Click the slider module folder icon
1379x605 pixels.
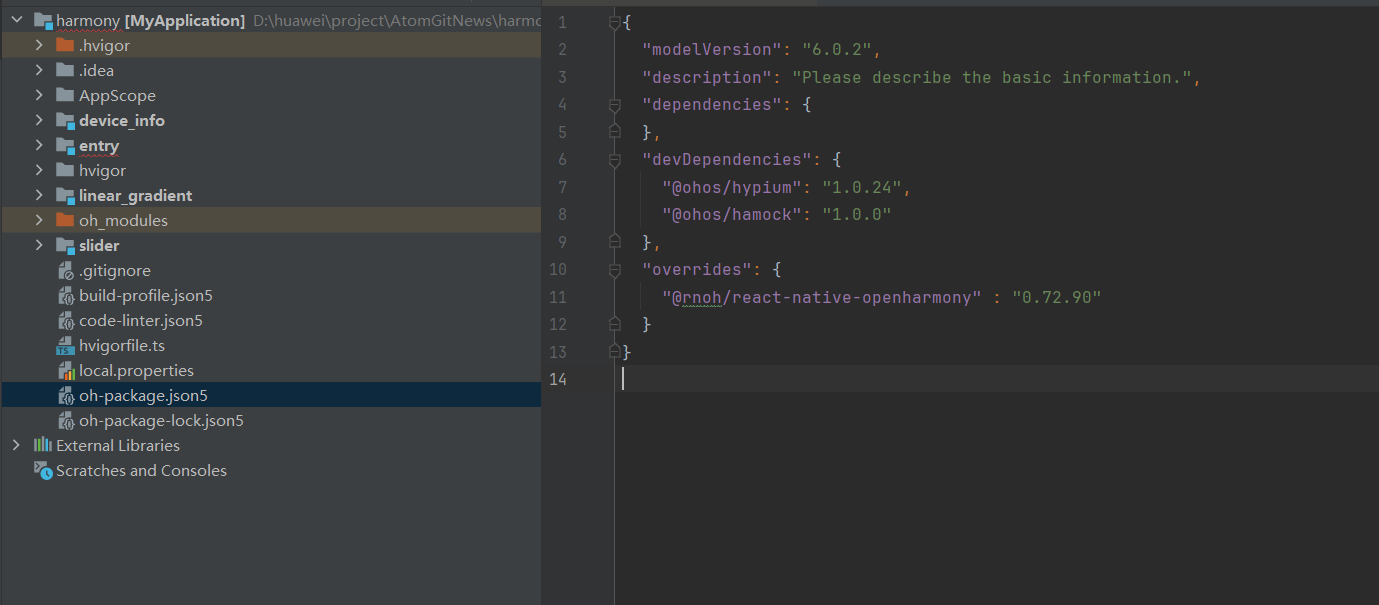[x=65, y=245]
